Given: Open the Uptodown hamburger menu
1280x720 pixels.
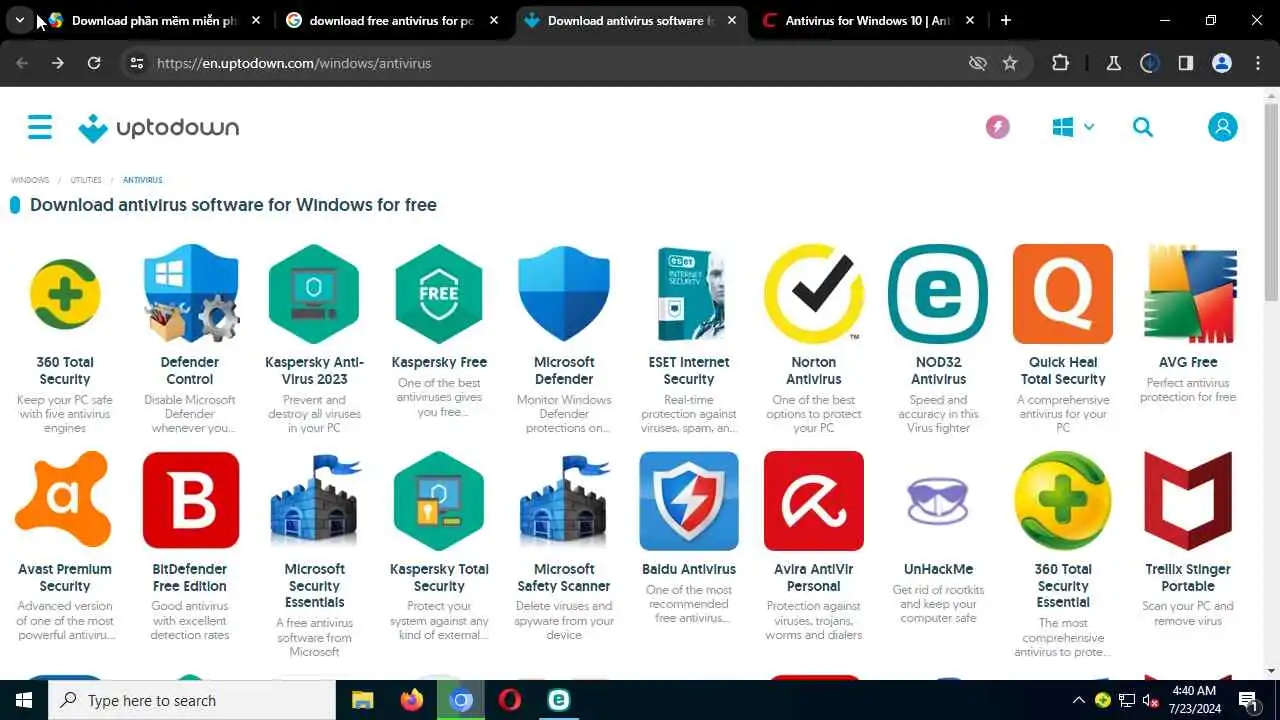Looking at the screenshot, I should coord(40,127).
